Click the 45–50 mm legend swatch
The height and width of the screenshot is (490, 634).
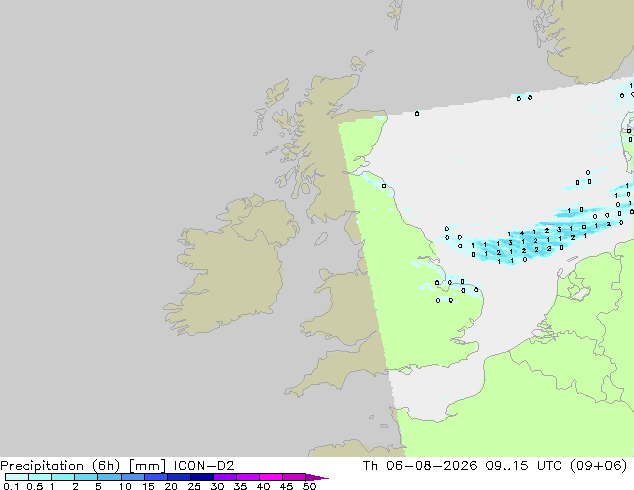(x=294, y=477)
